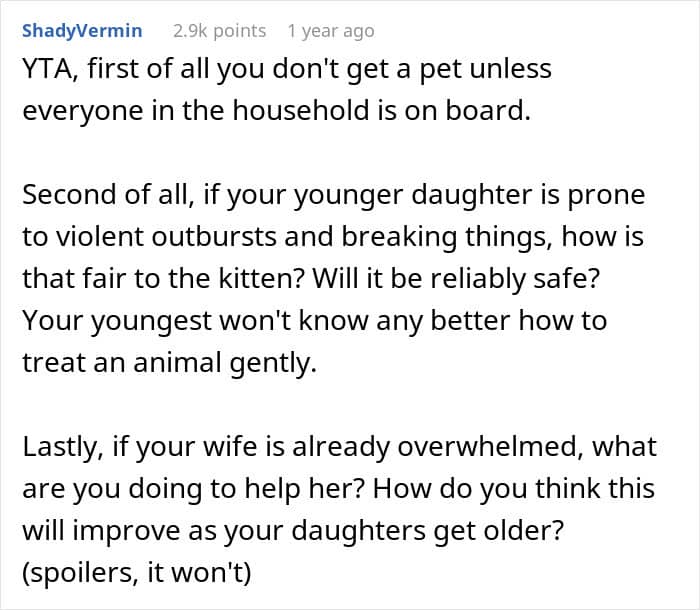Click the sentence starting 'Your youngest won't know'
This screenshot has height=610, width=700.
tap(315, 321)
